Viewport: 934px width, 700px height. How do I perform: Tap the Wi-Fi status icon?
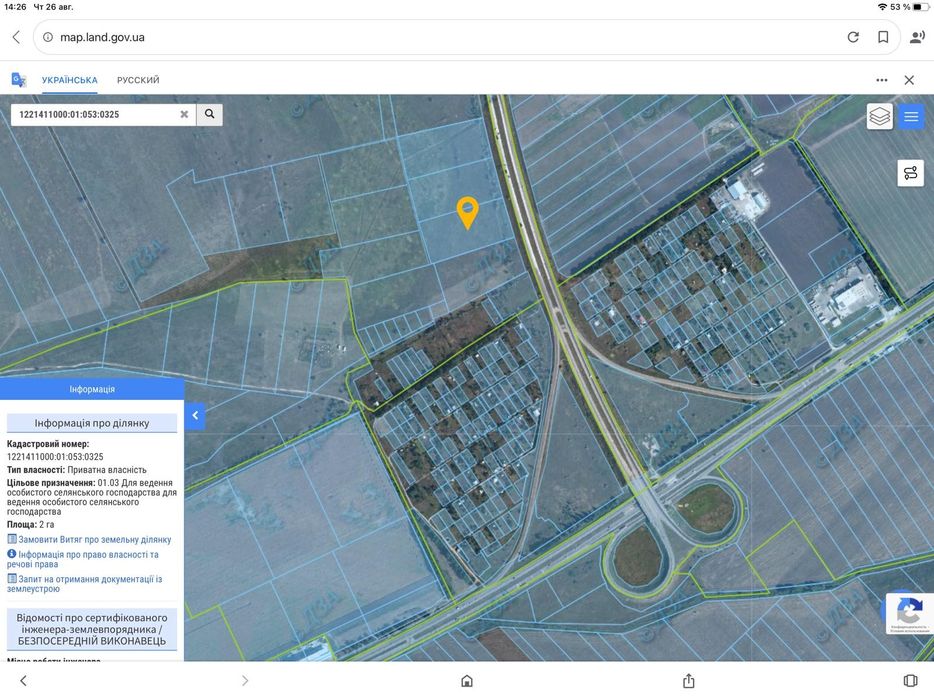[882, 7]
